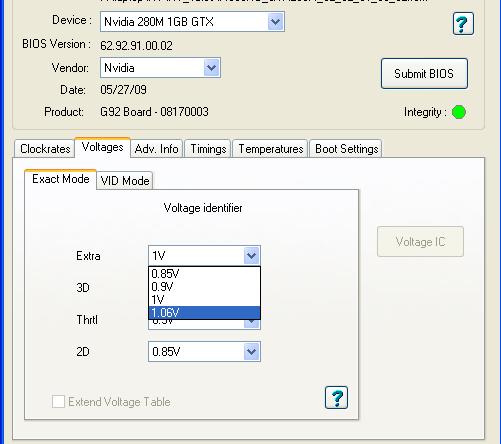Choose 0.85V in Extra list
Image resolution: width=501 pixels, height=444 pixels.
tap(204, 274)
